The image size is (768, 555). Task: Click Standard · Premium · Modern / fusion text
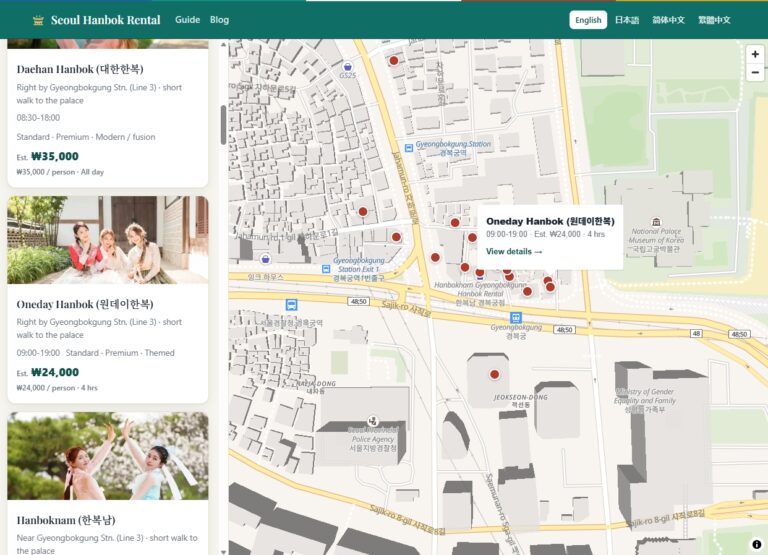tap(86, 137)
